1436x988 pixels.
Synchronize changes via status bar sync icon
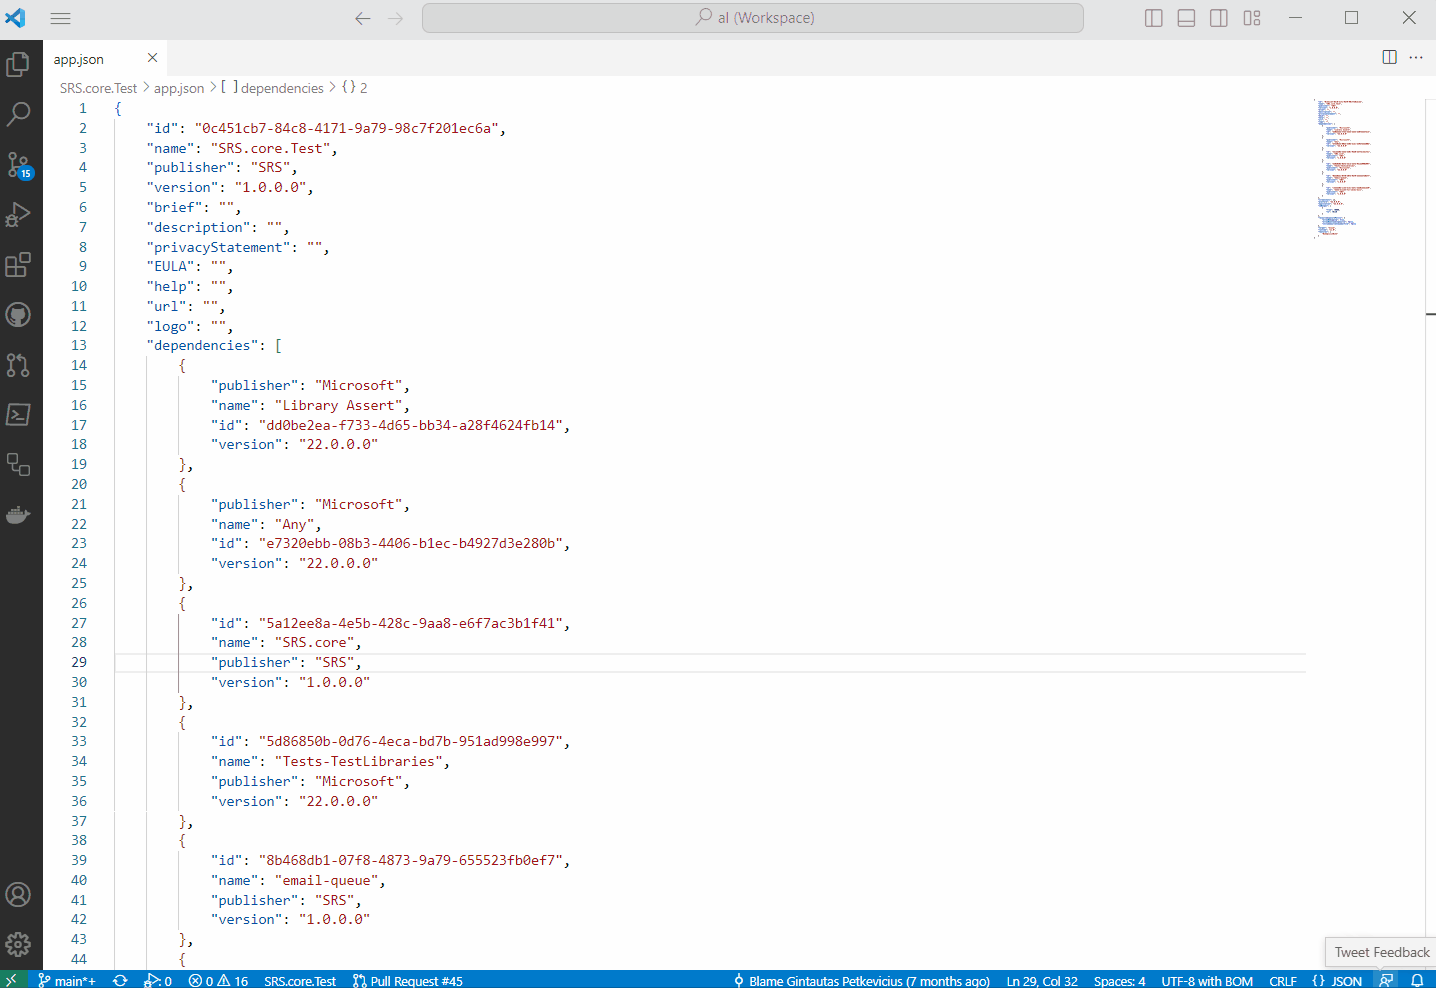click(x=120, y=980)
